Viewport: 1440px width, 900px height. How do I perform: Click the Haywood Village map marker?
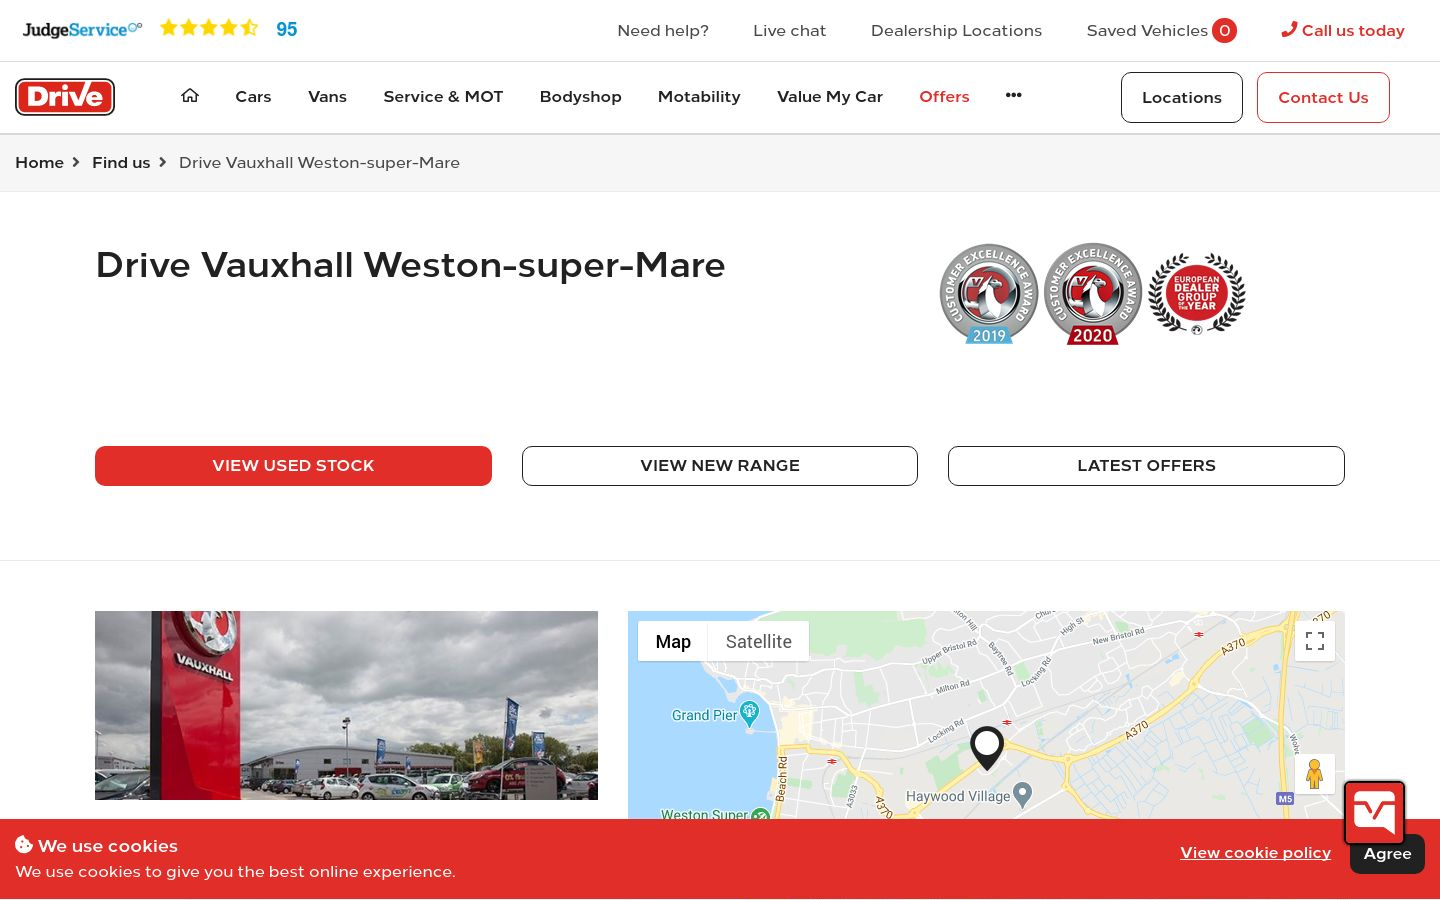tap(1022, 795)
